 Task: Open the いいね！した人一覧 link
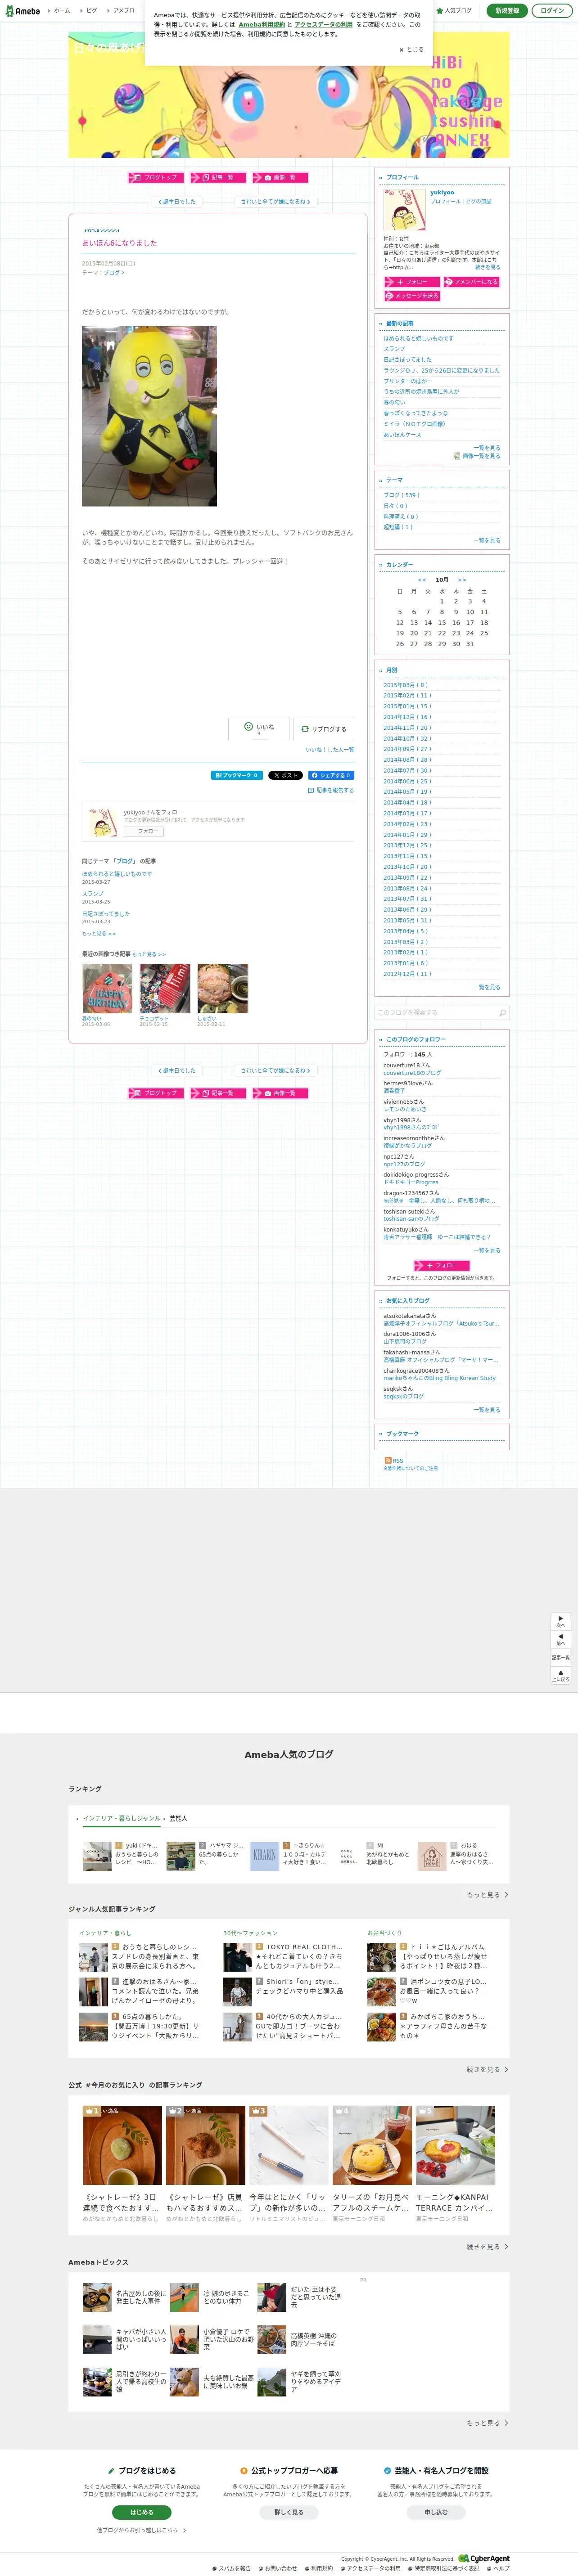click(x=330, y=749)
